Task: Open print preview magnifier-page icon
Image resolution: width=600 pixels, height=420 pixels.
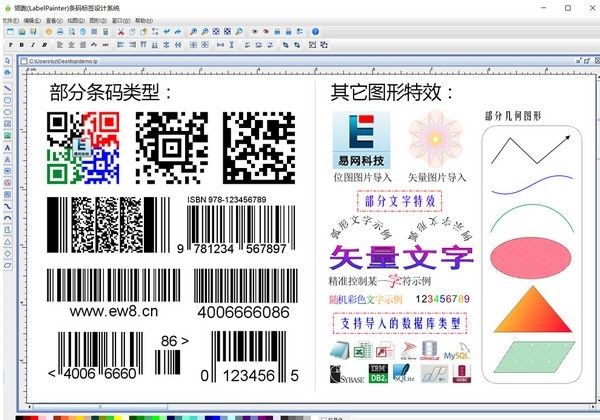Action: (72, 32)
